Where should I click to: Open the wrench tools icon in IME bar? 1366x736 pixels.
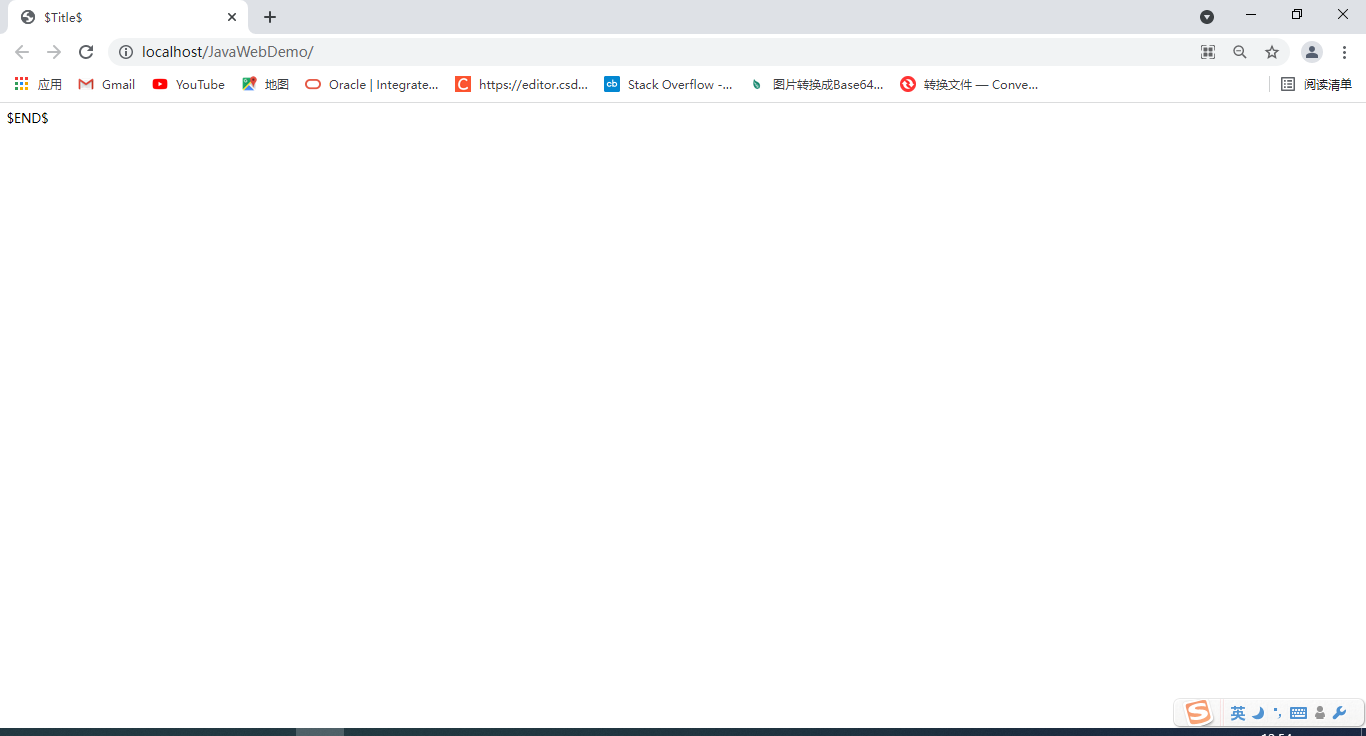[x=1340, y=713]
